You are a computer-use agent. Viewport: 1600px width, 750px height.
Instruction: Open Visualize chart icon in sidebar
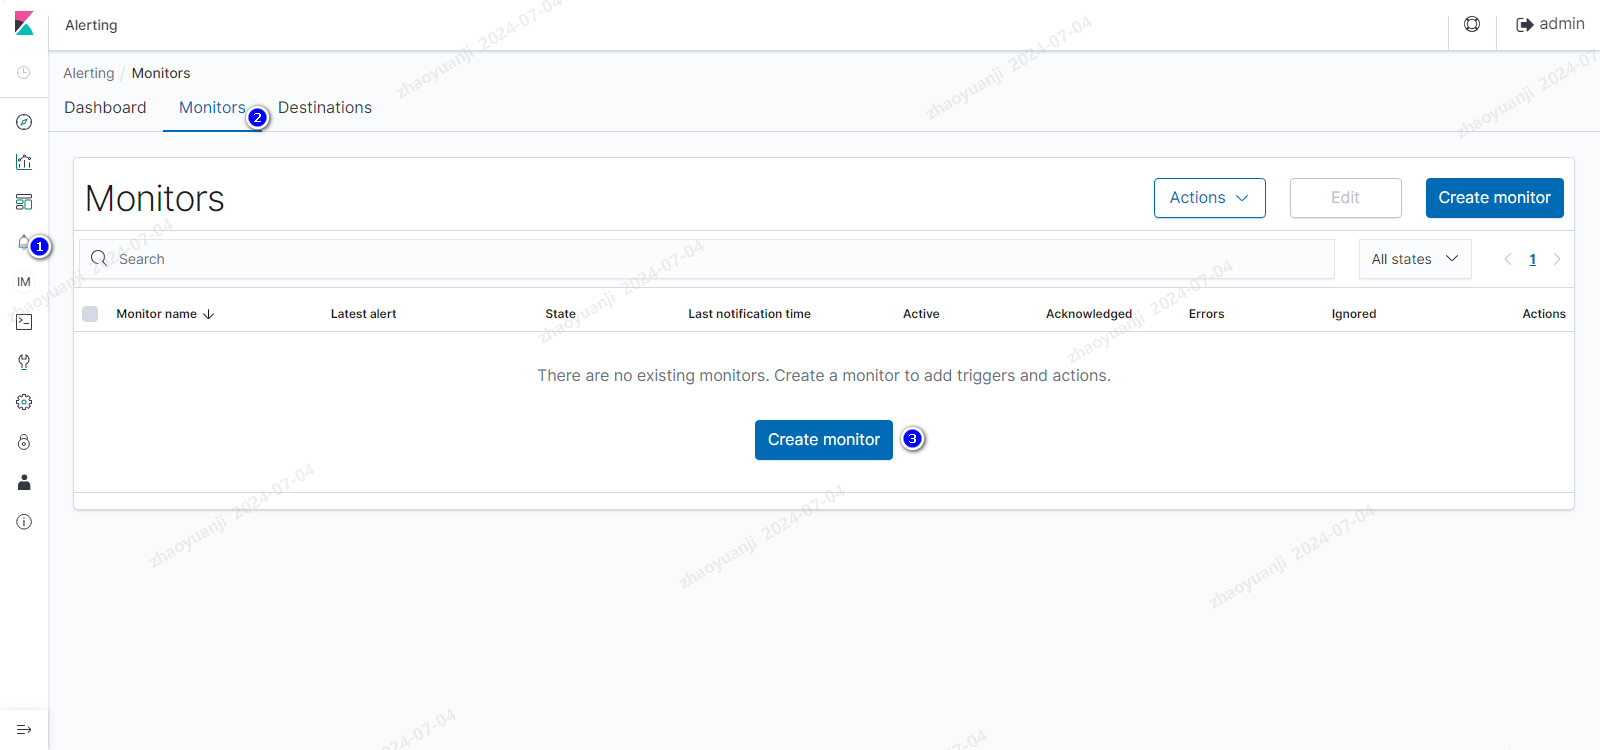pos(24,162)
